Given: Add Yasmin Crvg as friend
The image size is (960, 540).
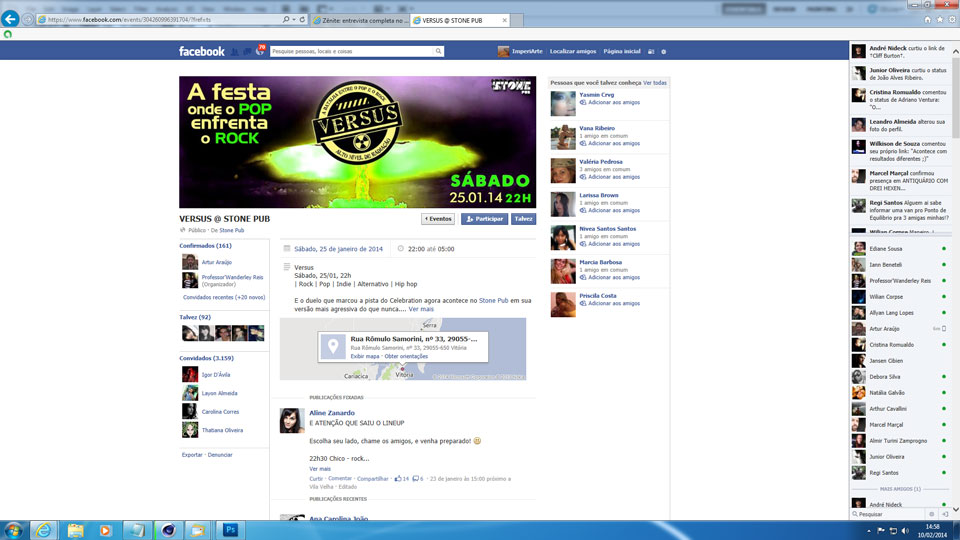Looking at the screenshot, I should pyautogui.click(x=609, y=103).
